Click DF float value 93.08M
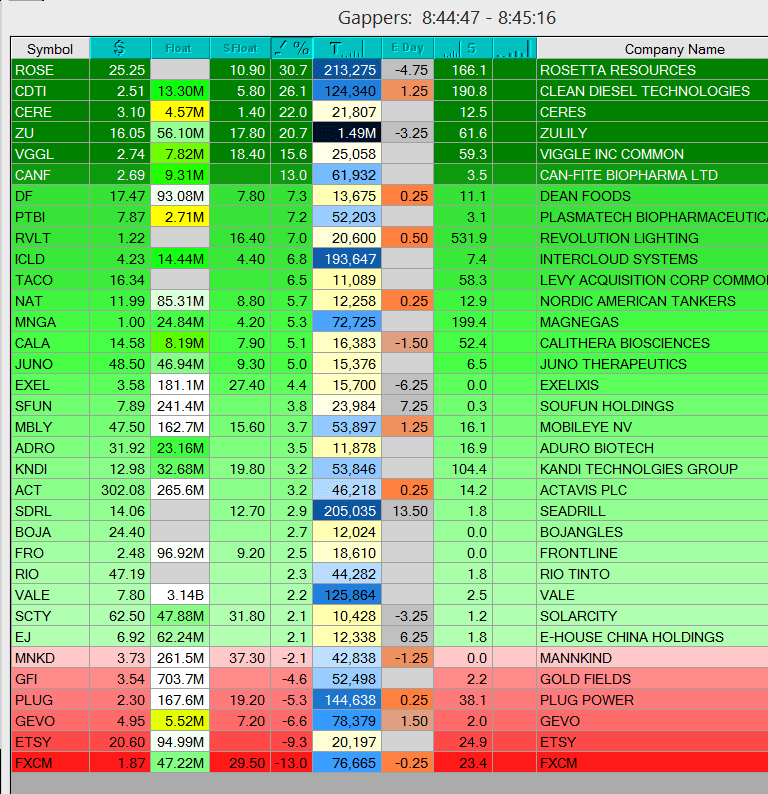Image resolution: width=768 pixels, height=794 pixels. click(x=180, y=196)
